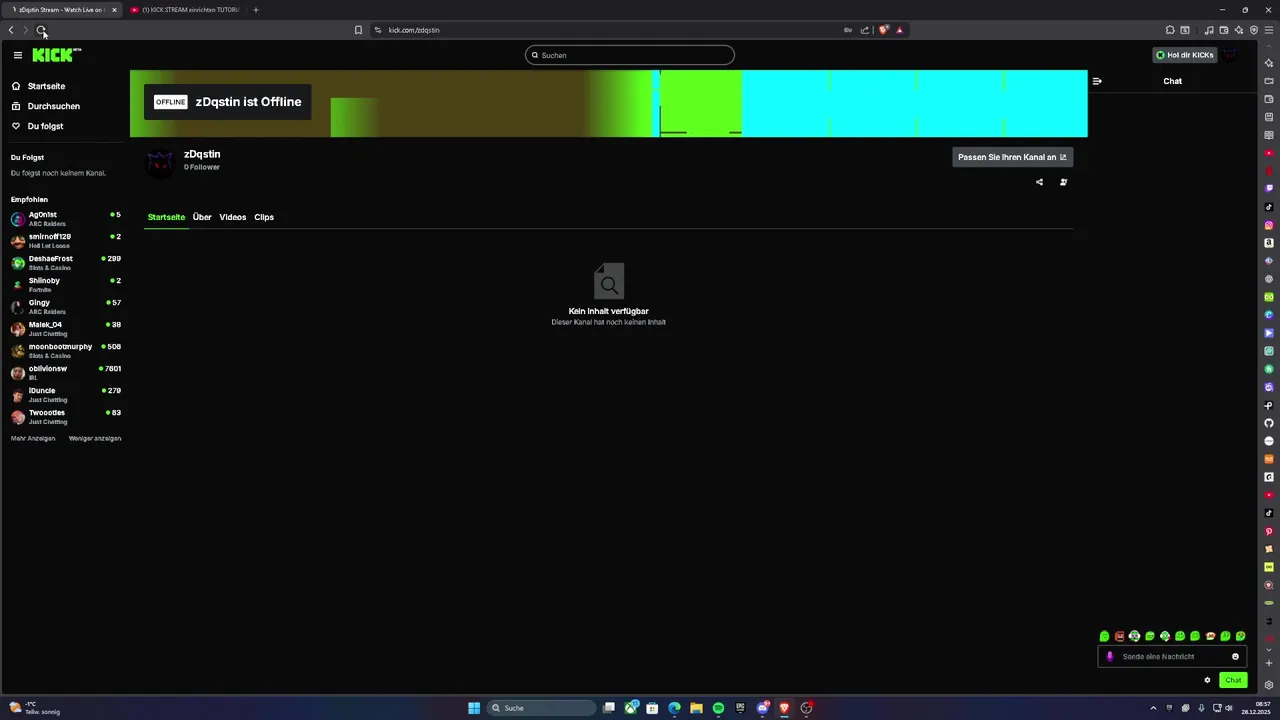Focus the Sende eine Nachricht input
This screenshot has height=720, width=1280.
1172,657
